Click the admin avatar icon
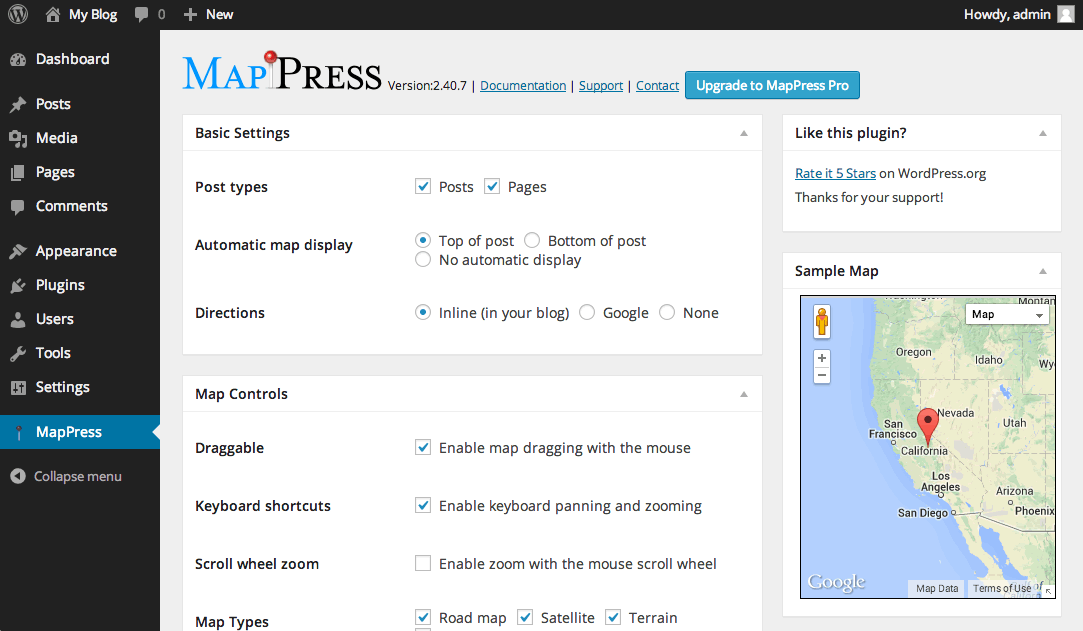This screenshot has height=631, width=1083. [1066, 14]
